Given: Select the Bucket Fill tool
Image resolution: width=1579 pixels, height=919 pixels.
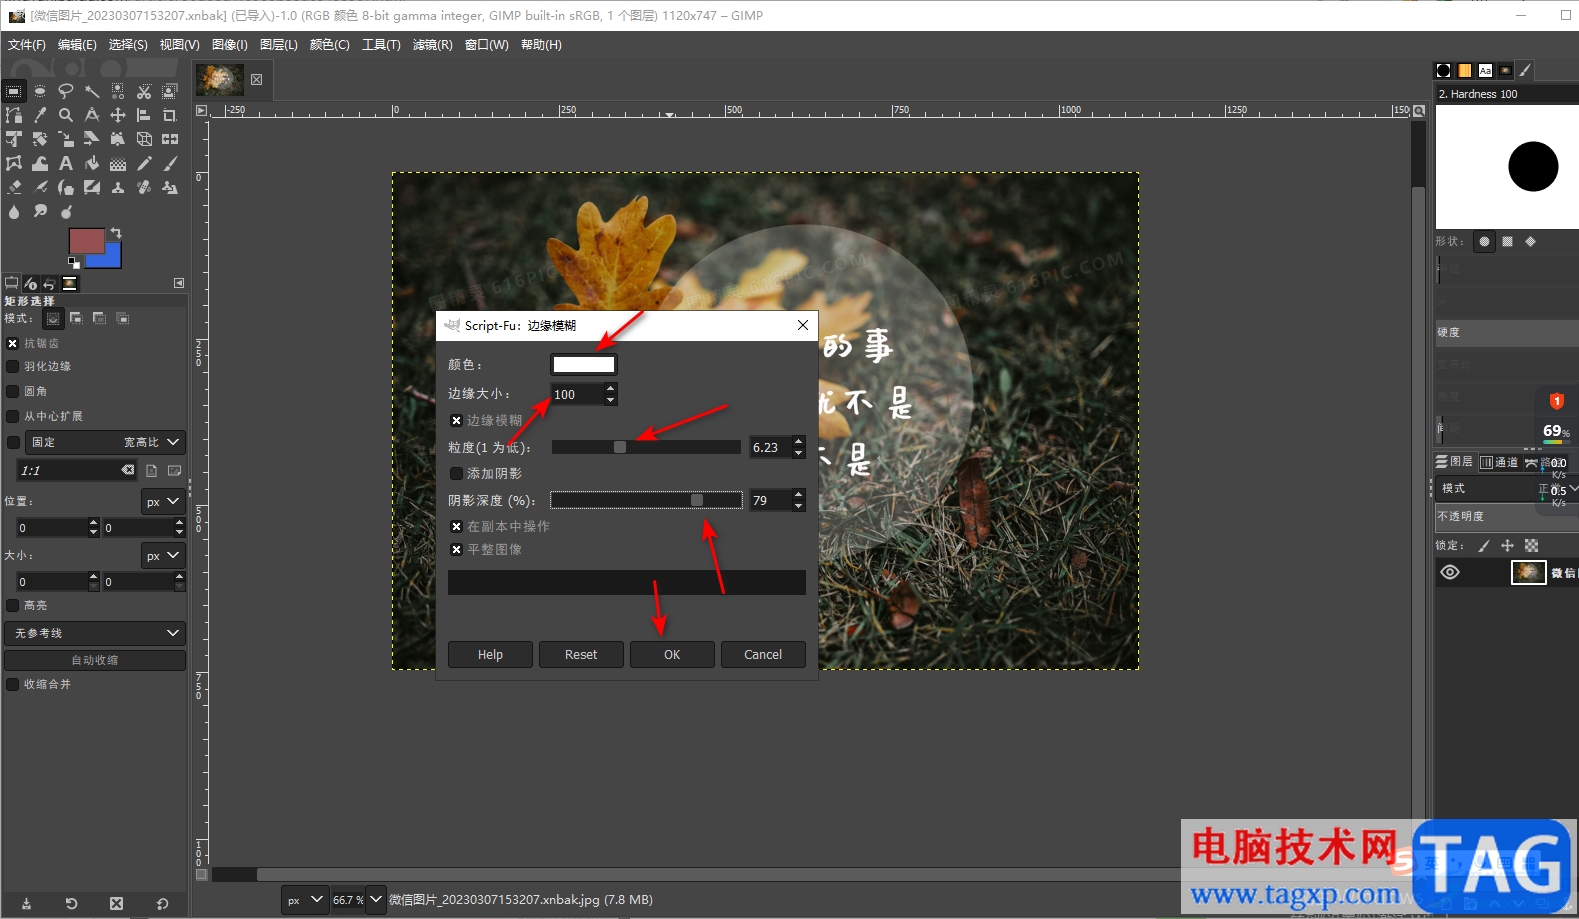Looking at the screenshot, I should point(92,163).
